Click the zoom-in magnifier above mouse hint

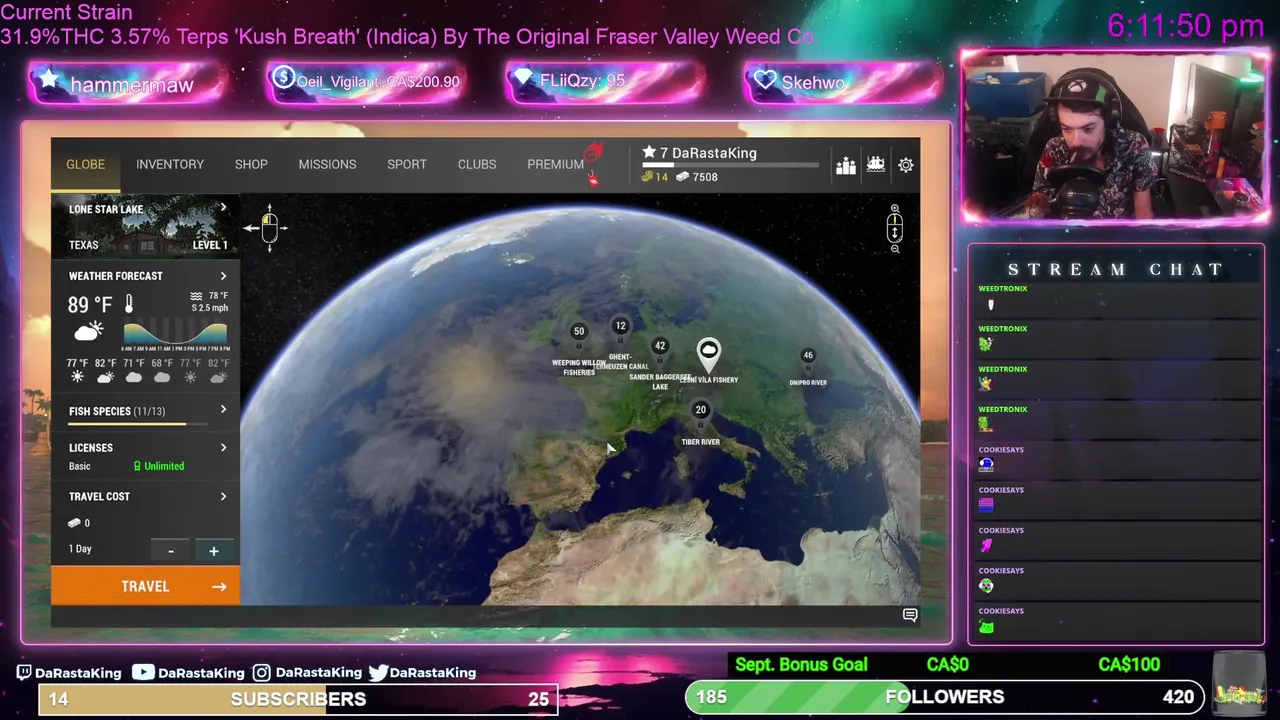point(895,209)
